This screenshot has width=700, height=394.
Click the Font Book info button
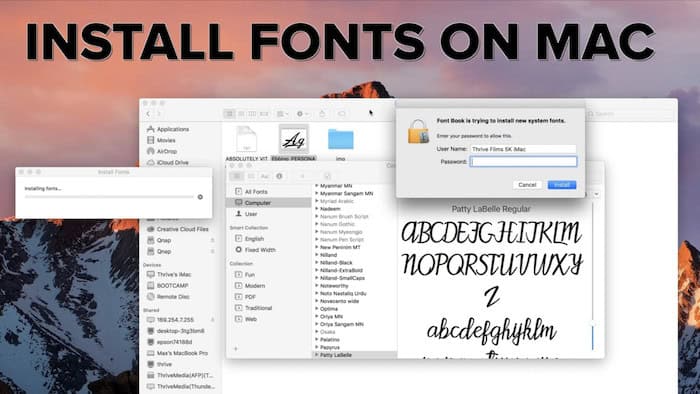coord(279,176)
